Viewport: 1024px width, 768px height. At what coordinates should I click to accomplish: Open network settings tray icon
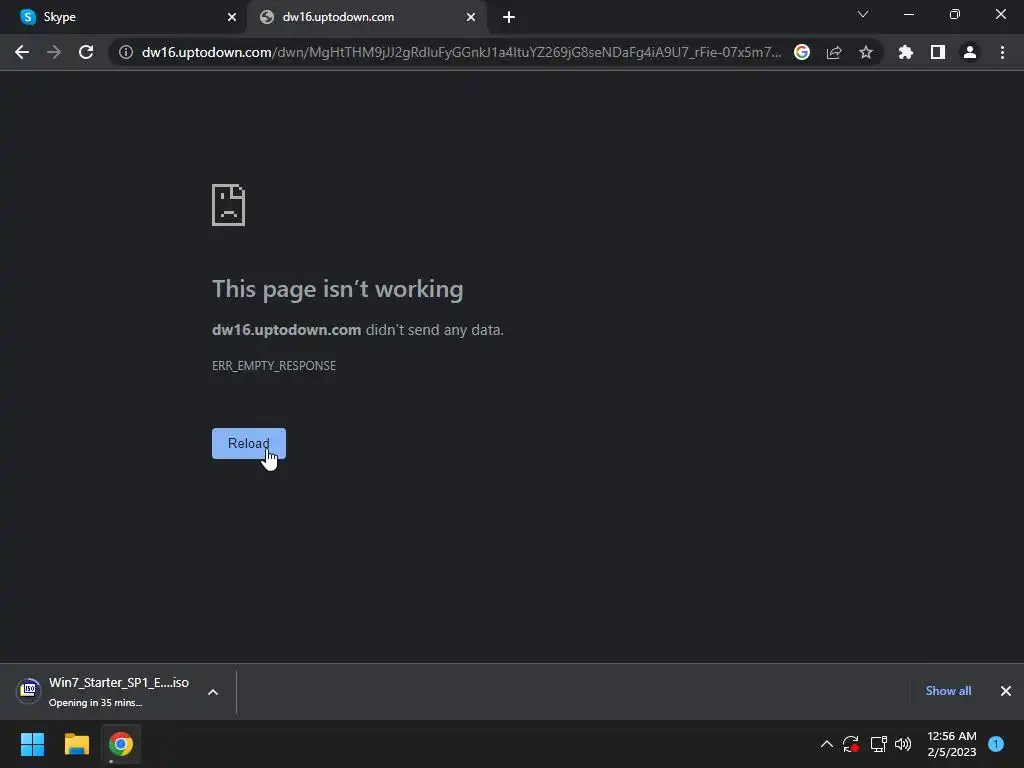coord(878,744)
